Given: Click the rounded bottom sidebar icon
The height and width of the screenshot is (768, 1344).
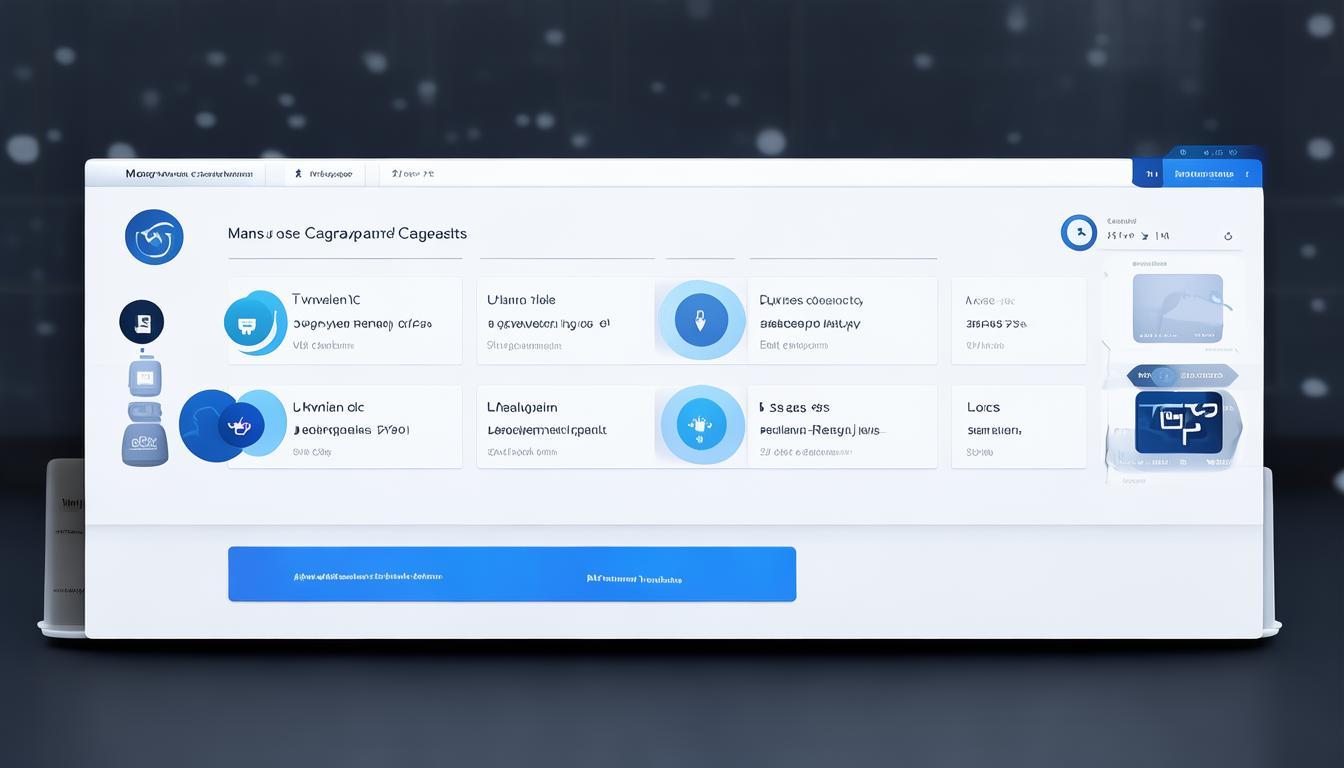Looking at the screenshot, I should point(144,443).
